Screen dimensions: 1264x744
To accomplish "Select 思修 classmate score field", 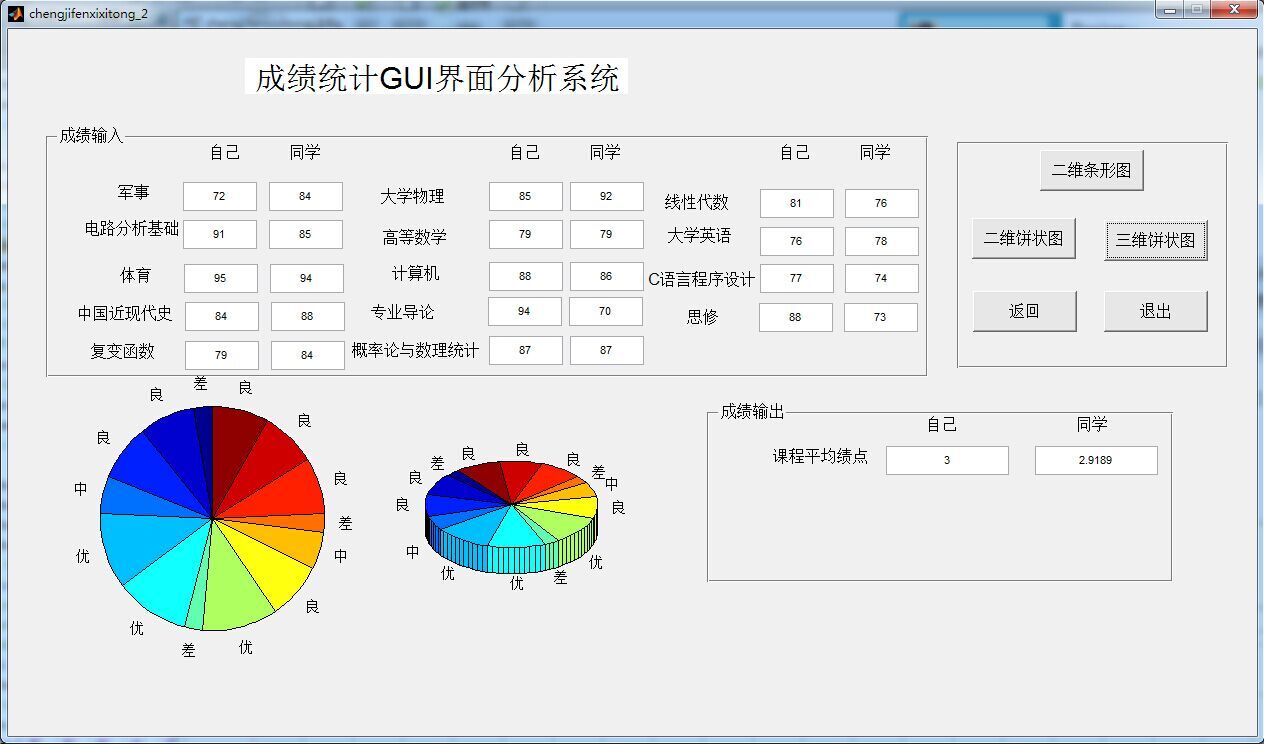I will (x=881, y=317).
